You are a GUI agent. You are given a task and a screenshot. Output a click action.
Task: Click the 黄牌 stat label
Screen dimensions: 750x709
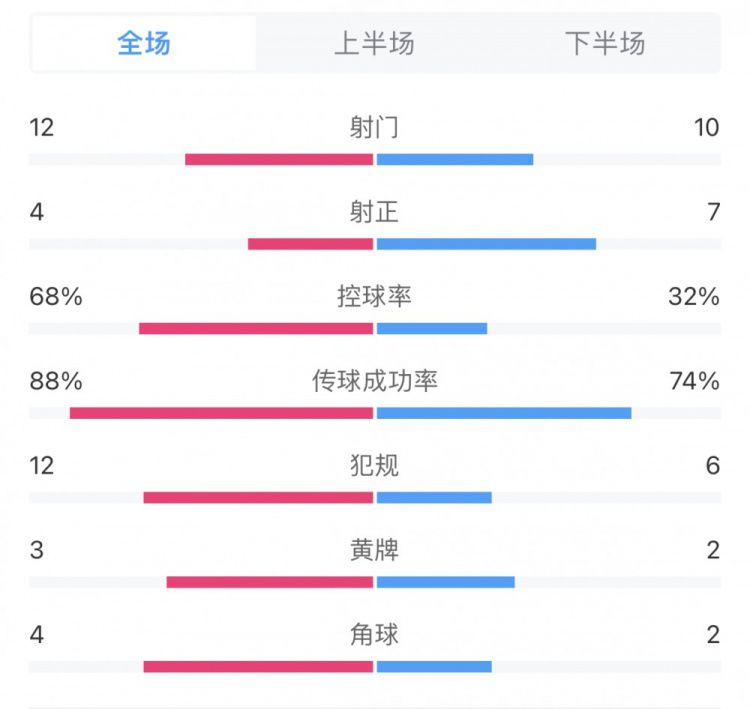click(x=374, y=550)
